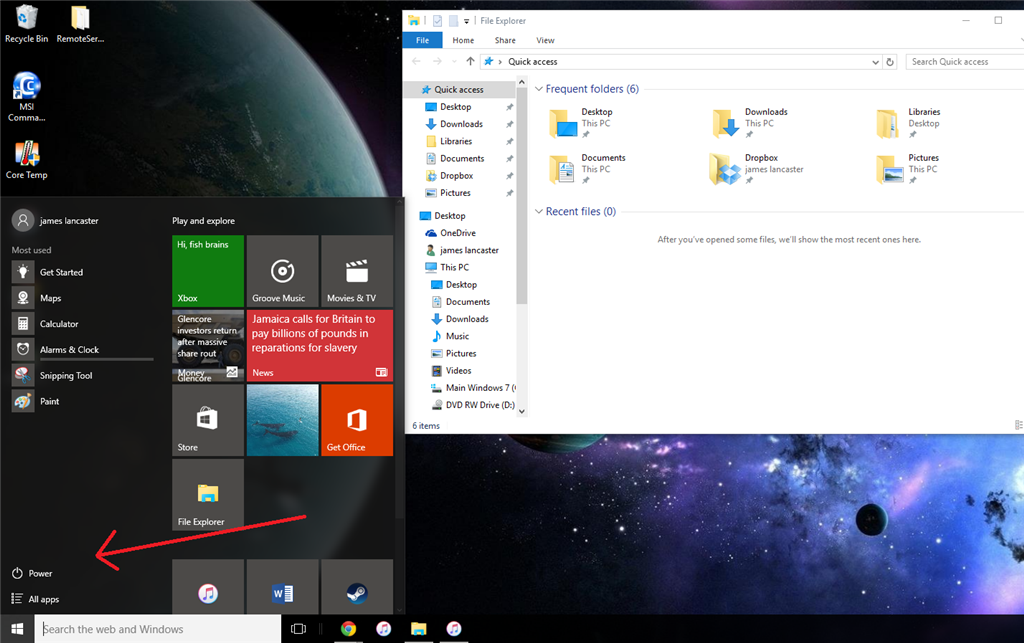The height and width of the screenshot is (643, 1024).
Task: Select Libraries in the Quick access list
Action: pyautogui.click(x=456, y=141)
